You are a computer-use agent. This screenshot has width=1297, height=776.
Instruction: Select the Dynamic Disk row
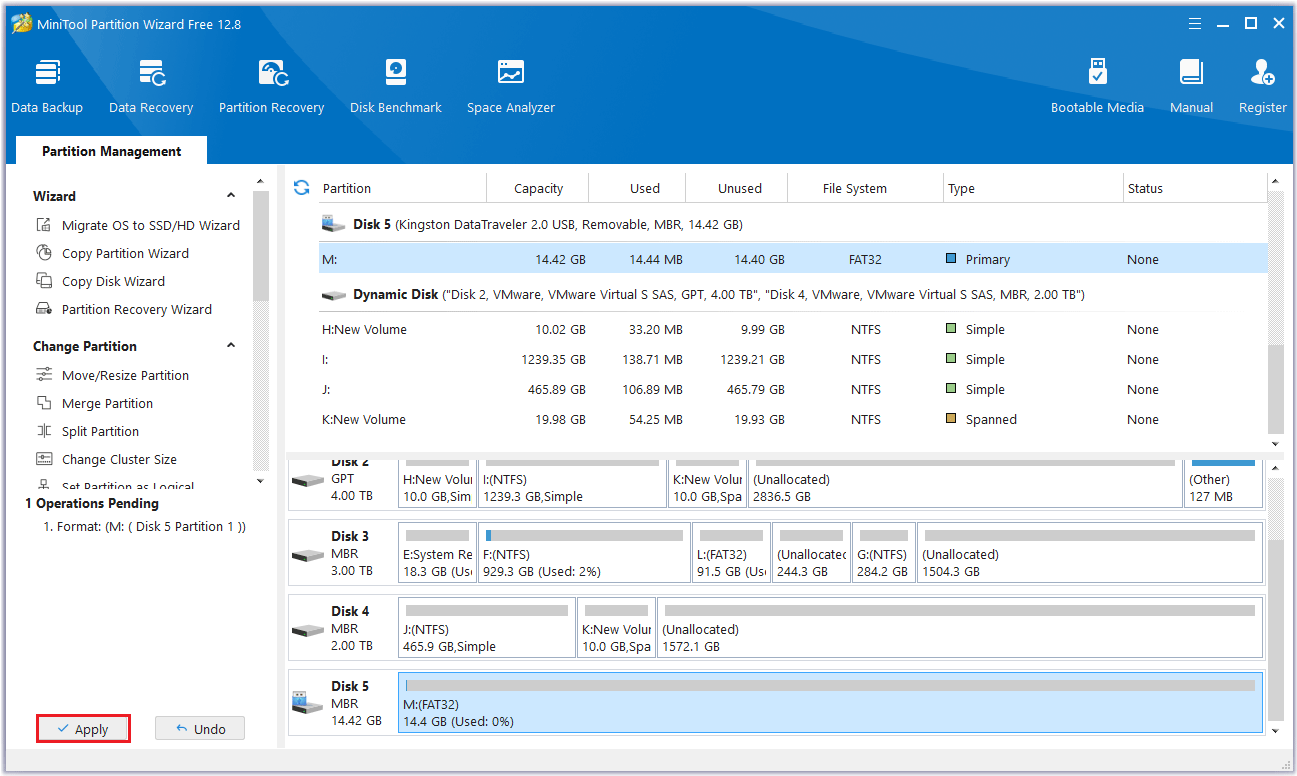(792, 295)
